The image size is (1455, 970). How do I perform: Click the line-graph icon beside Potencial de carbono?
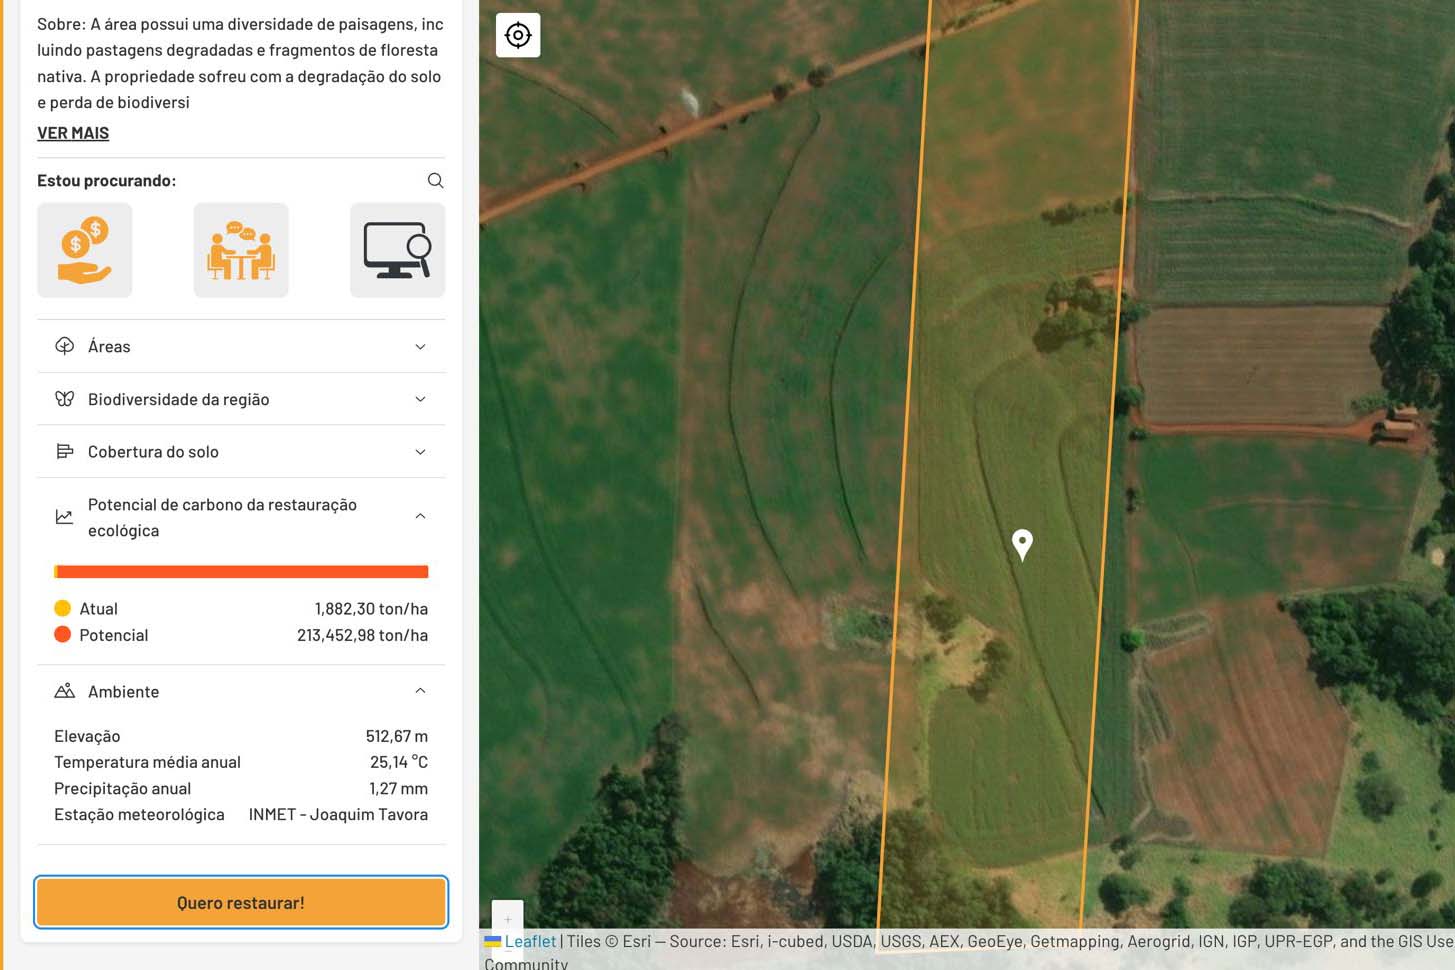[x=64, y=517]
